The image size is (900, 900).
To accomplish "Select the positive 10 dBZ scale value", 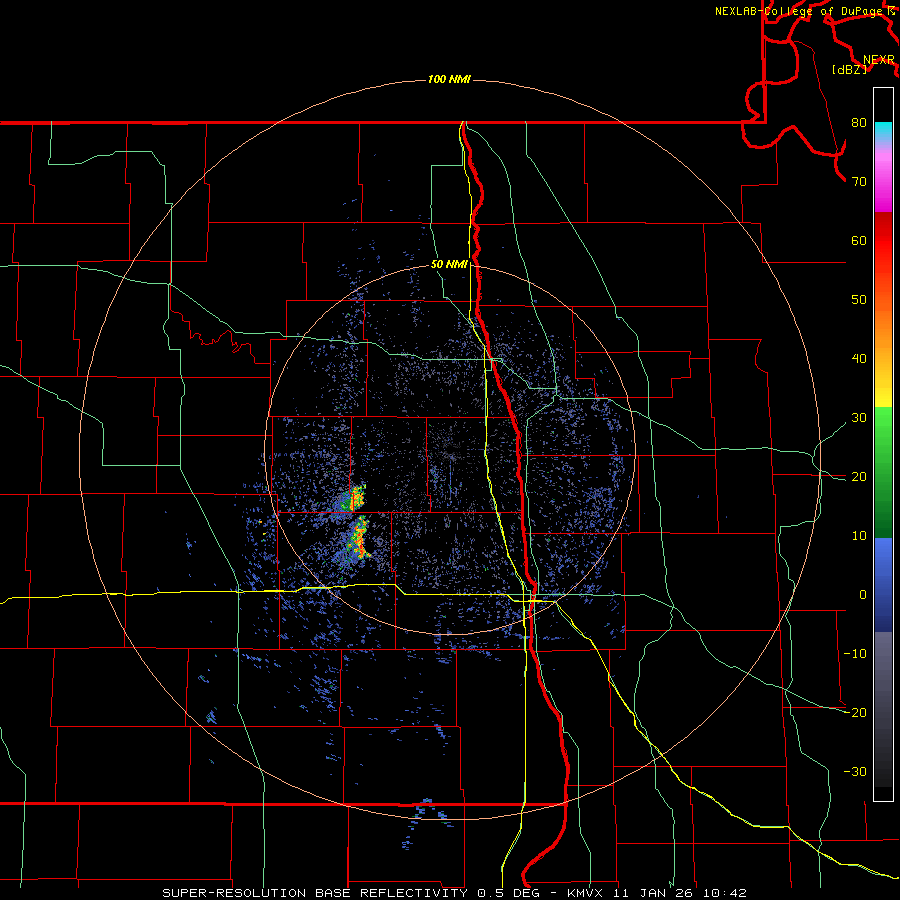I will (x=859, y=536).
